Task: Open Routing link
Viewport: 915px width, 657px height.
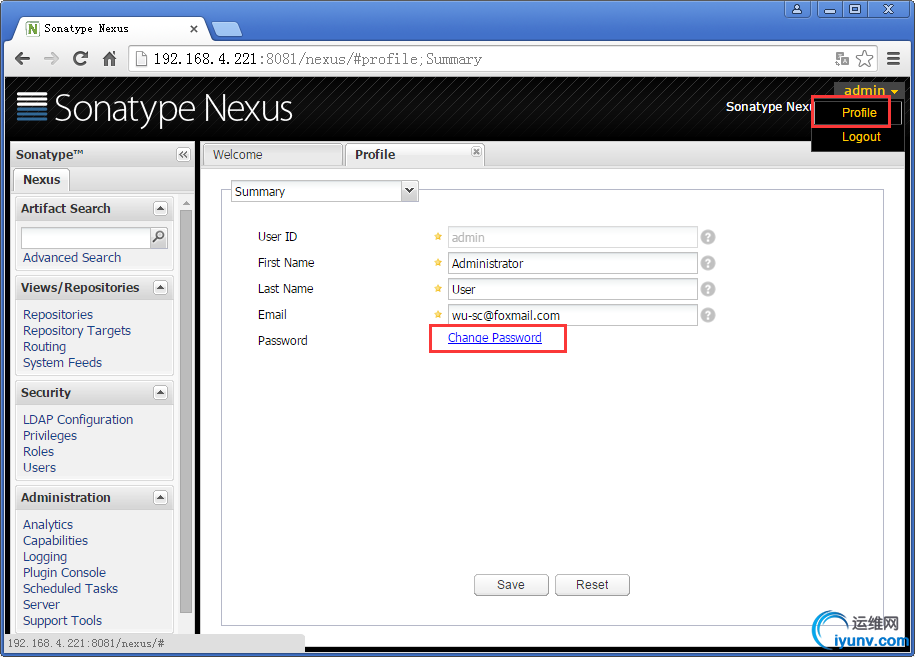Action: click(x=44, y=347)
